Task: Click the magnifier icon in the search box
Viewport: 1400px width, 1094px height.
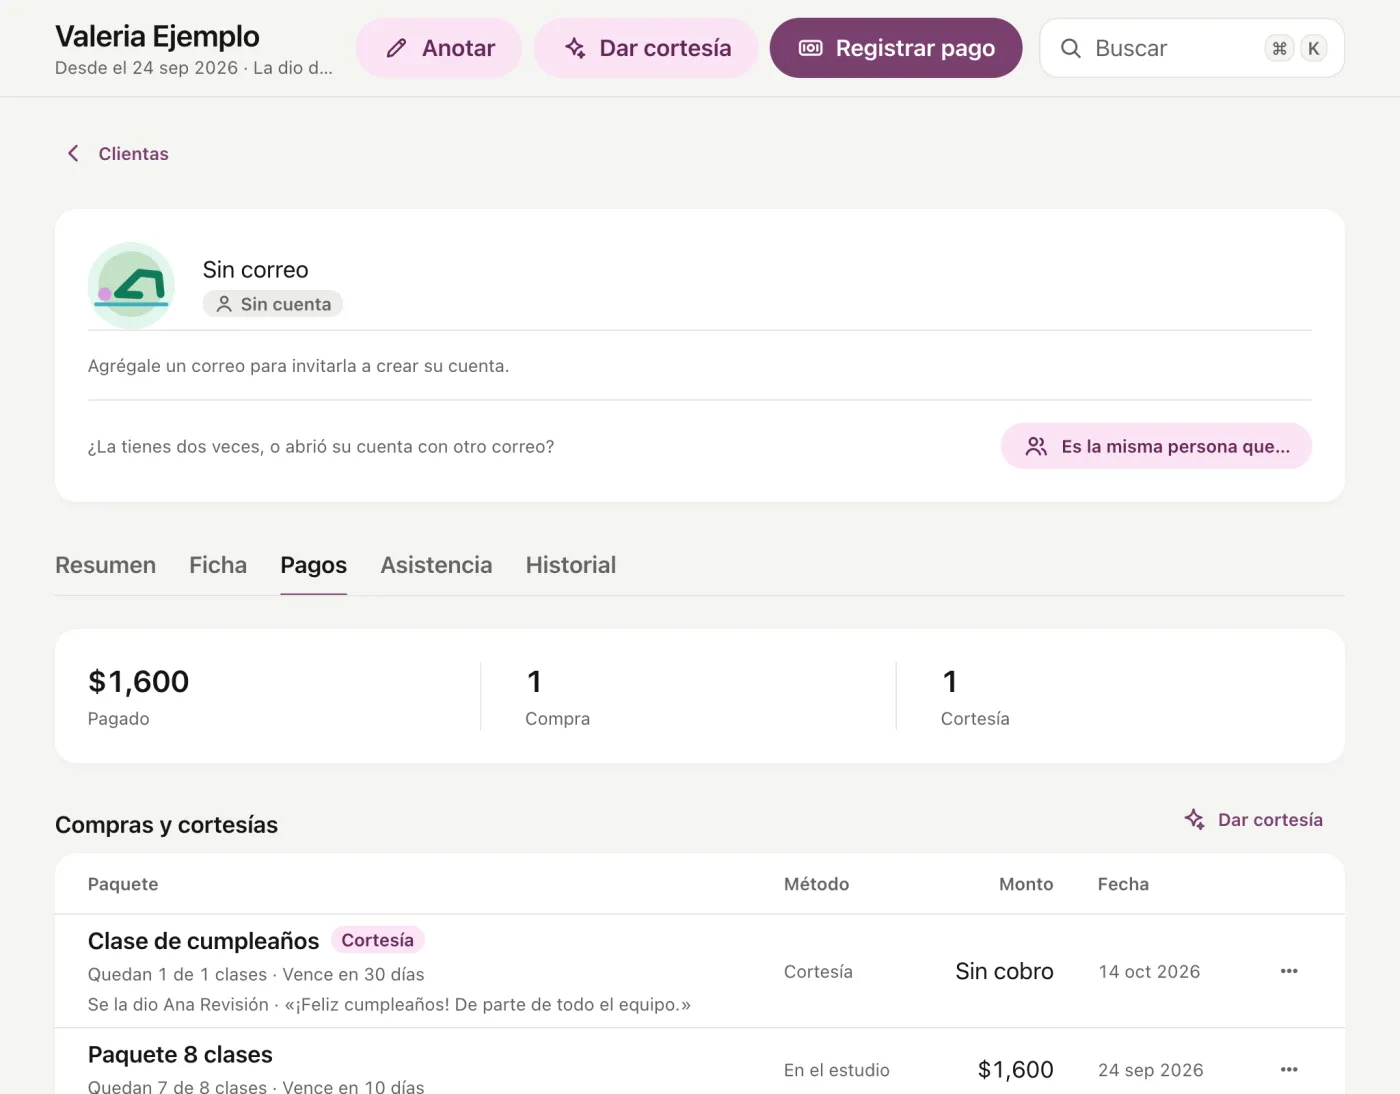Action: click(1071, 48)
